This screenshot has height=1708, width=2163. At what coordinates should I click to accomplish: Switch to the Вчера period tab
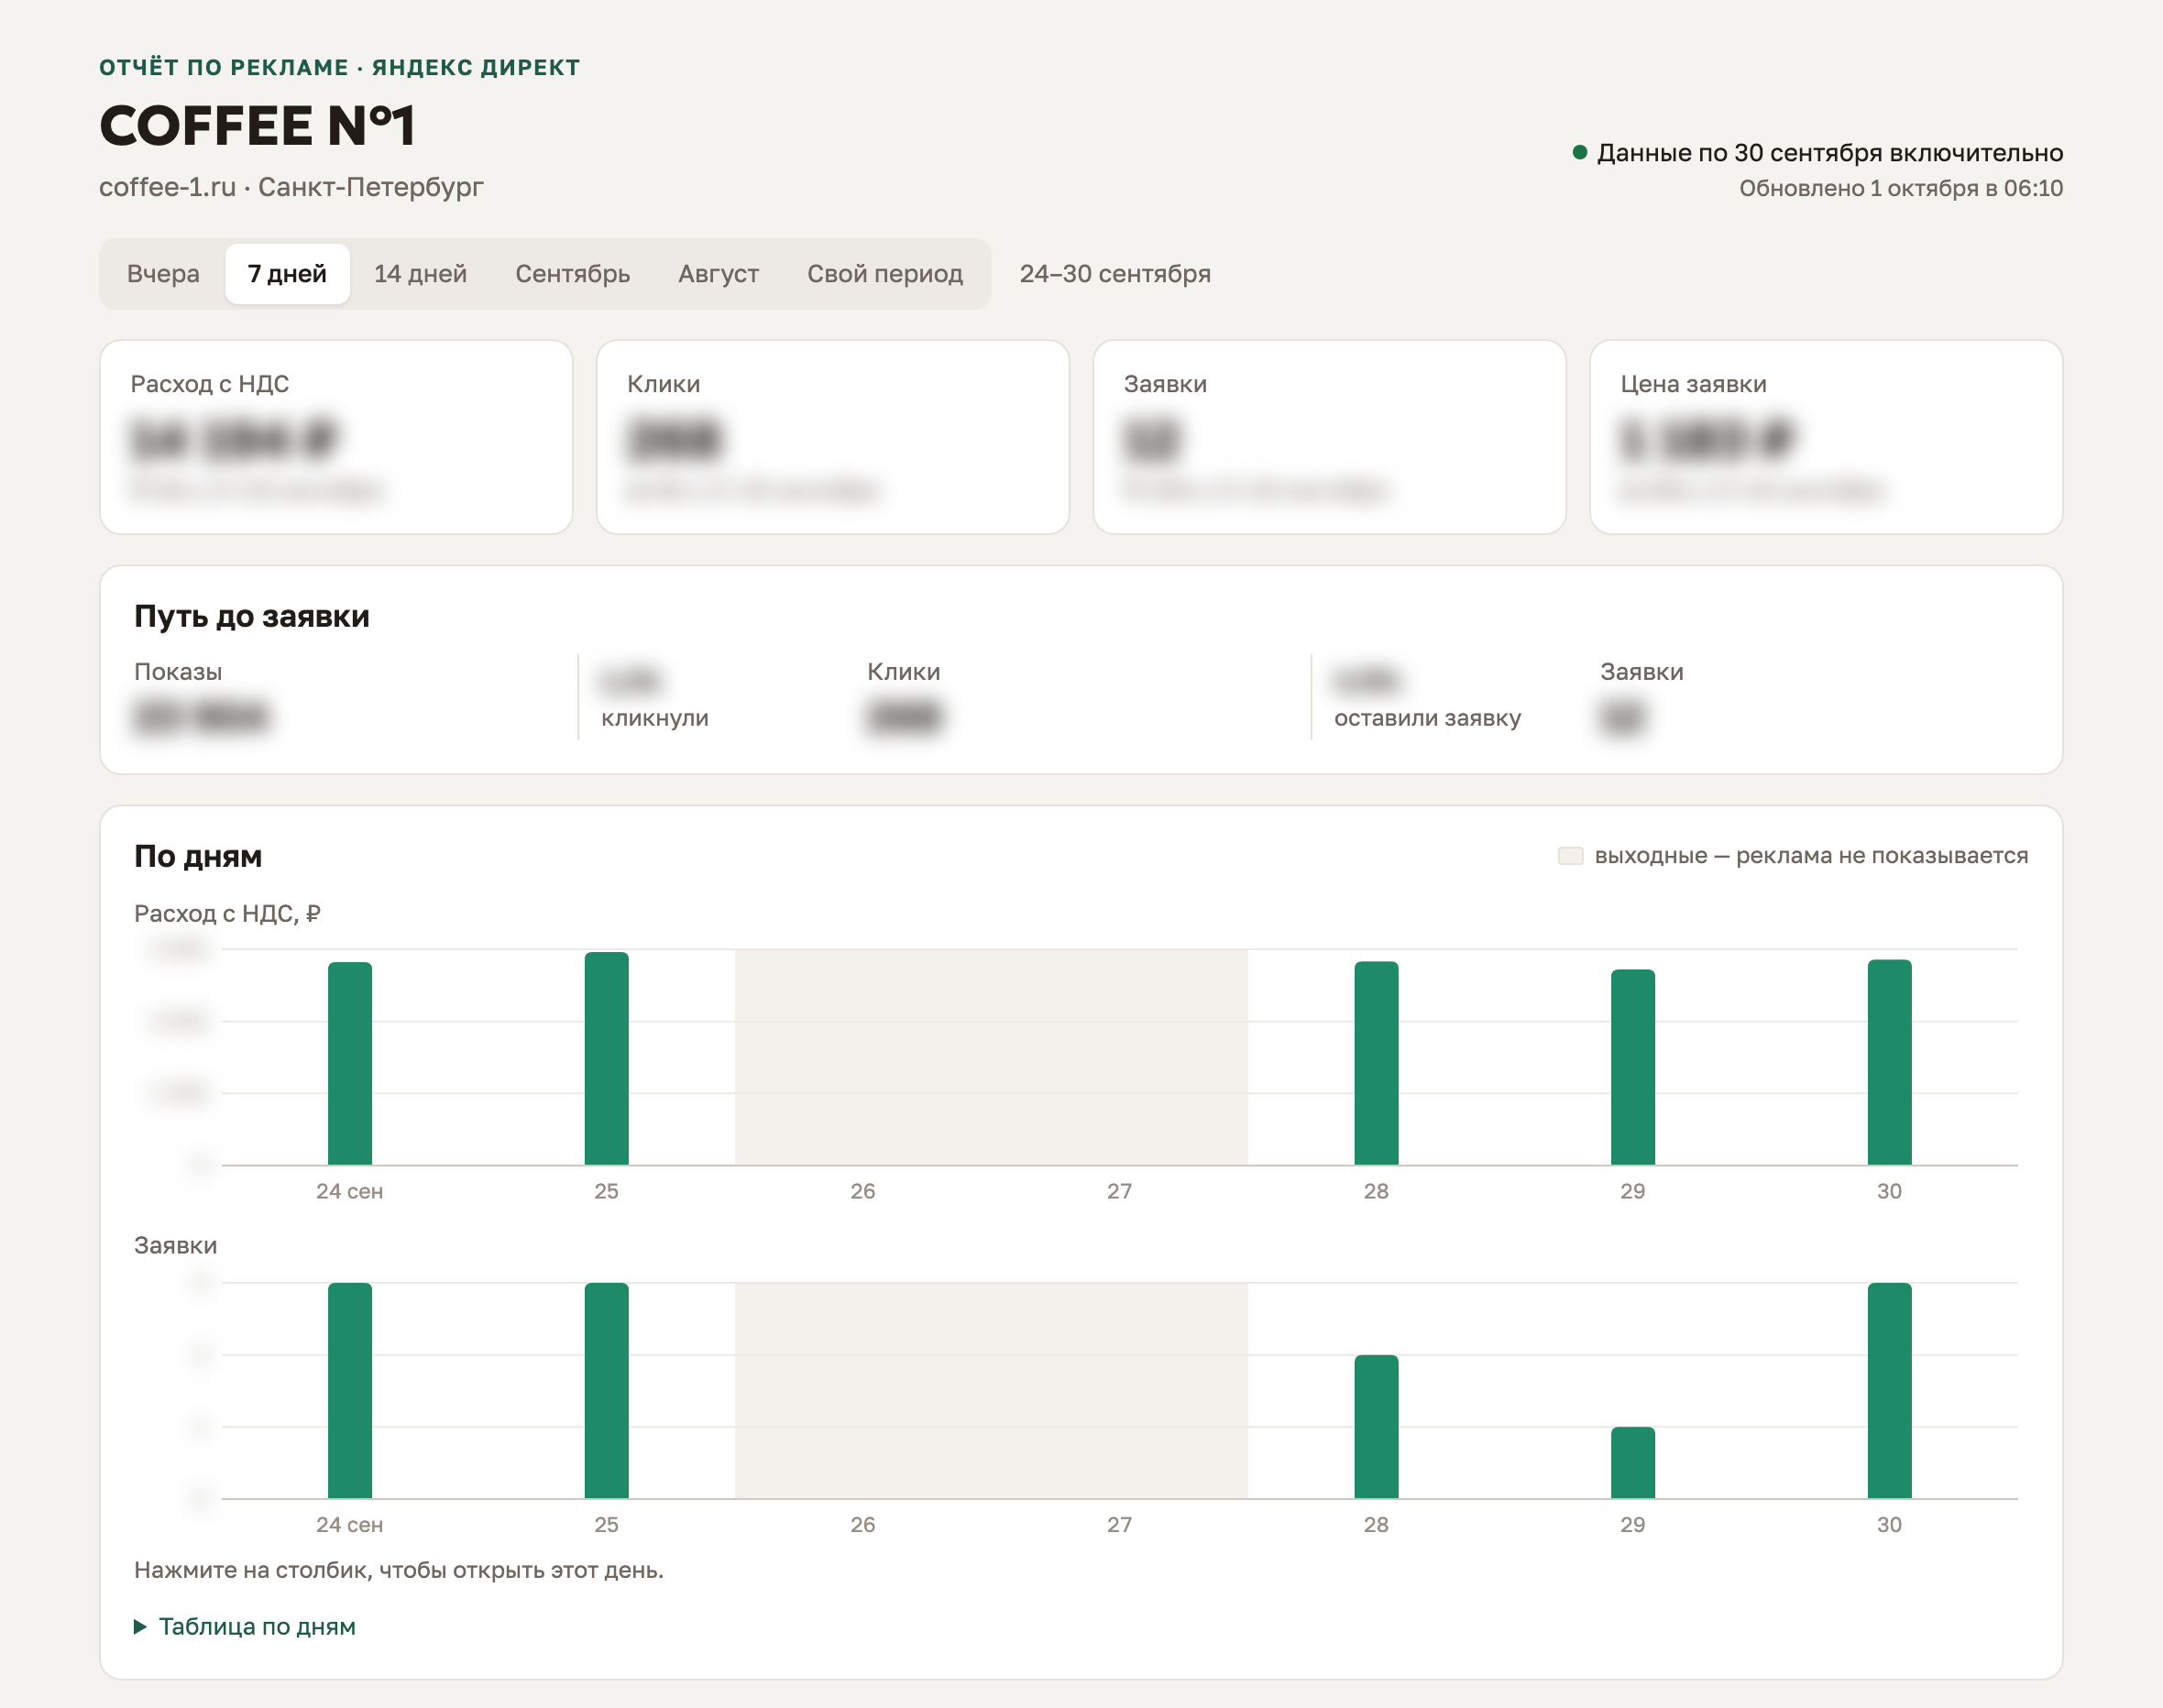click(163, 274)
